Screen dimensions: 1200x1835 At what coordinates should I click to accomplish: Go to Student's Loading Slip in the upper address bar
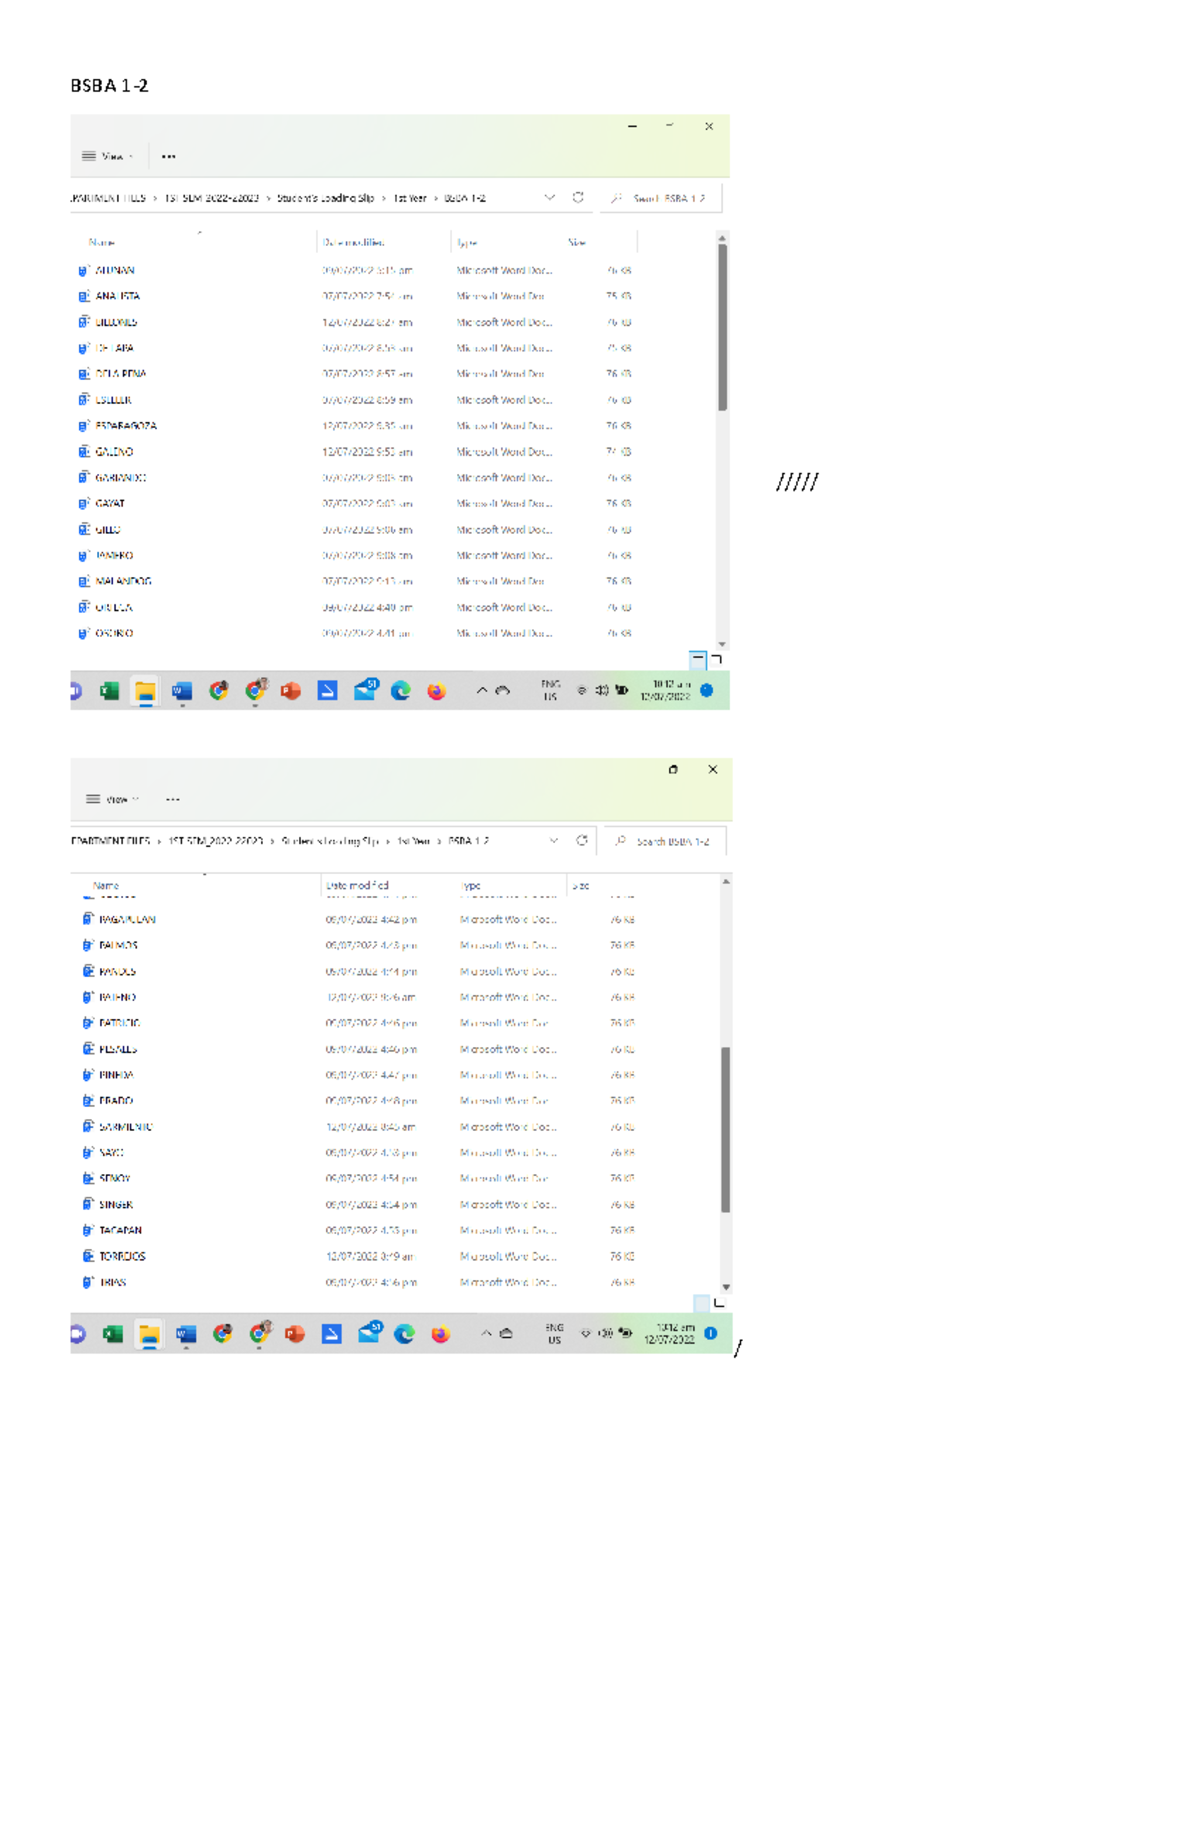coord(325,198)
